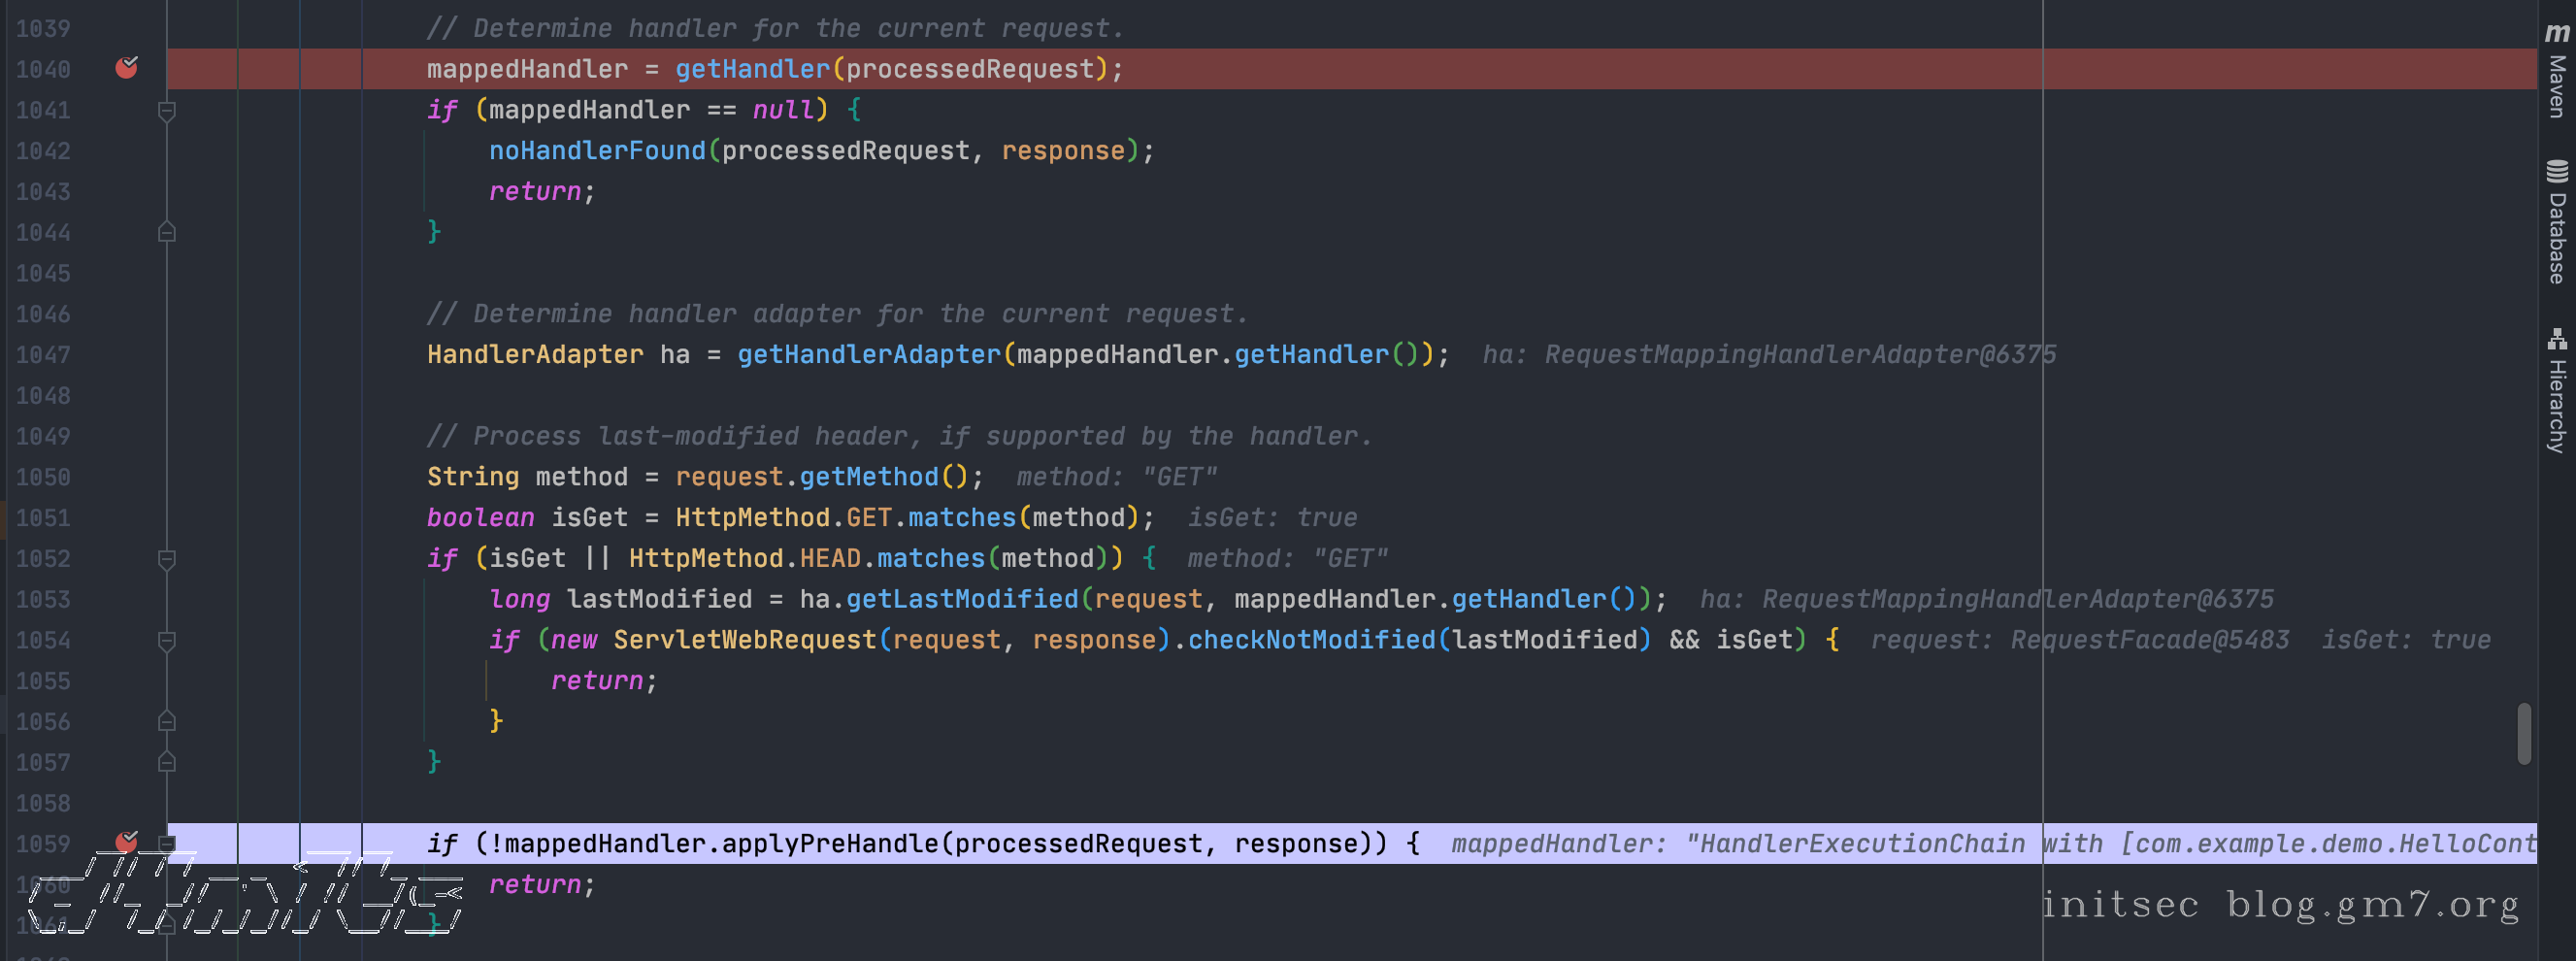
Task: Click the getHandlerAdapter method call
Action: (x=868, y=355)
